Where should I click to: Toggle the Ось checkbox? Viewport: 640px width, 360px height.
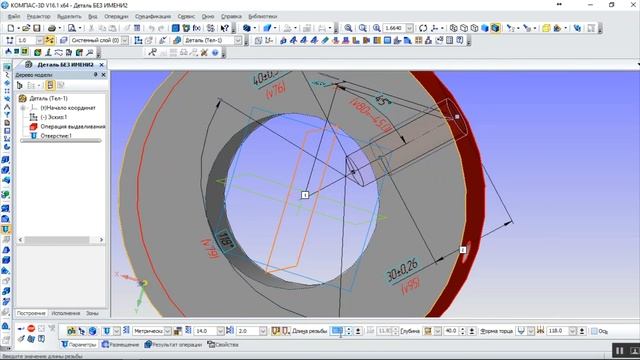(x=594, y=331)
